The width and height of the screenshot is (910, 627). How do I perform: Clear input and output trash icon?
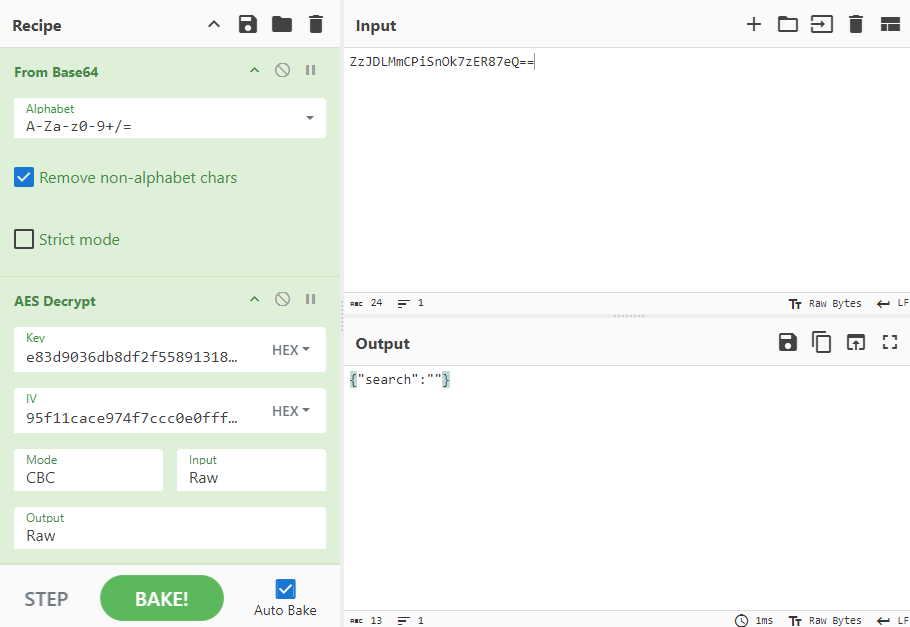[x=855, y=24]
